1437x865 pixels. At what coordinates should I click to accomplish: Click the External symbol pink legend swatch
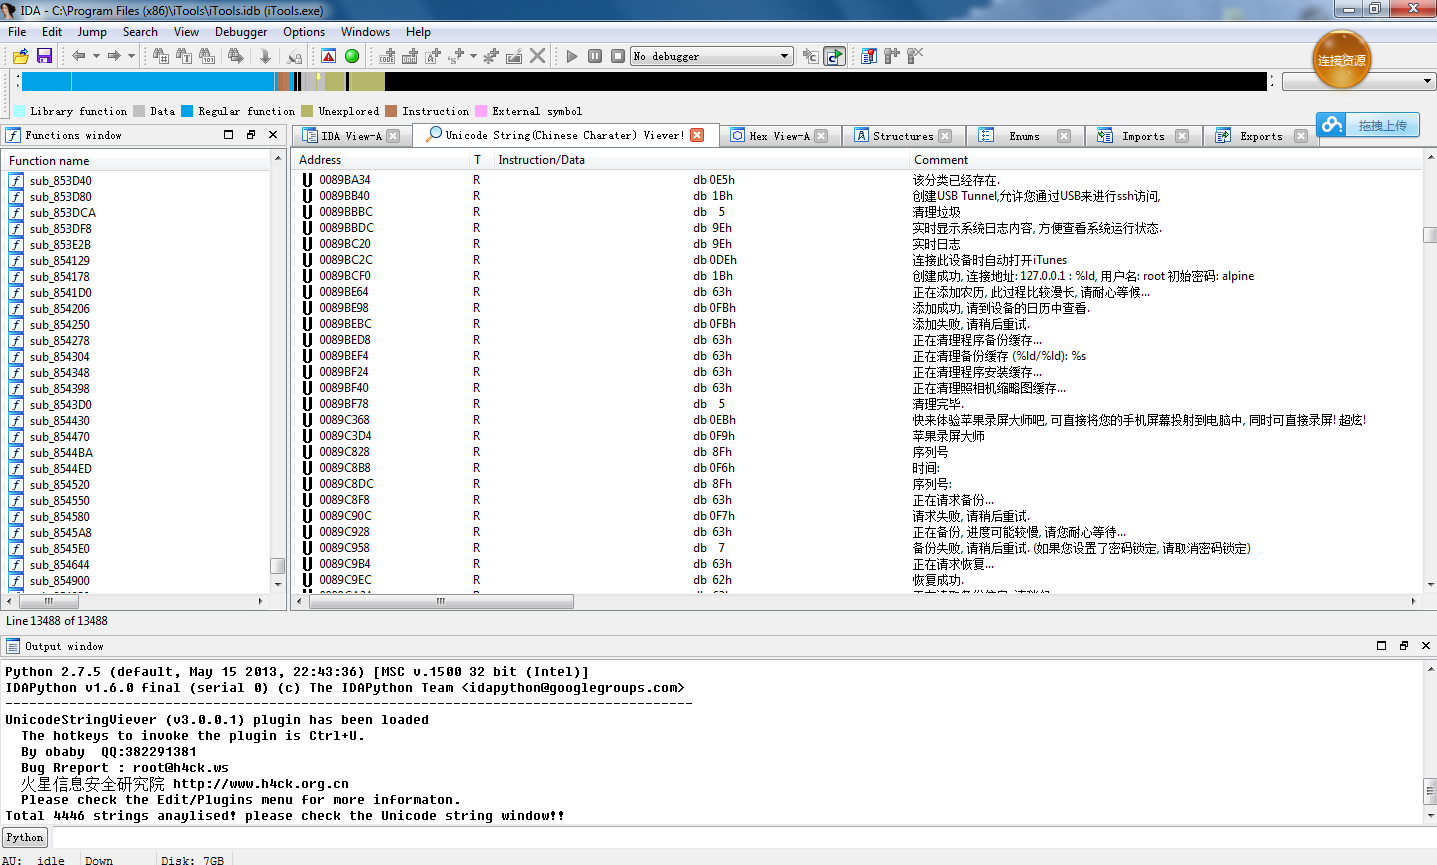pos(481,111)
